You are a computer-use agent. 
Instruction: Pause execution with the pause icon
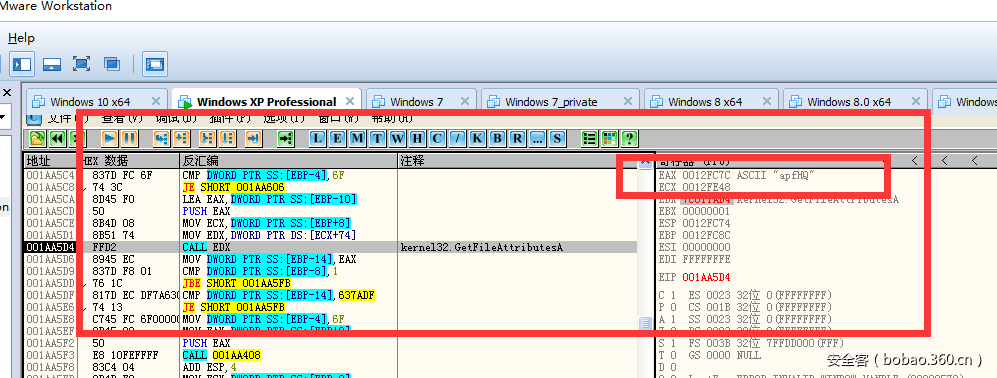129,138
